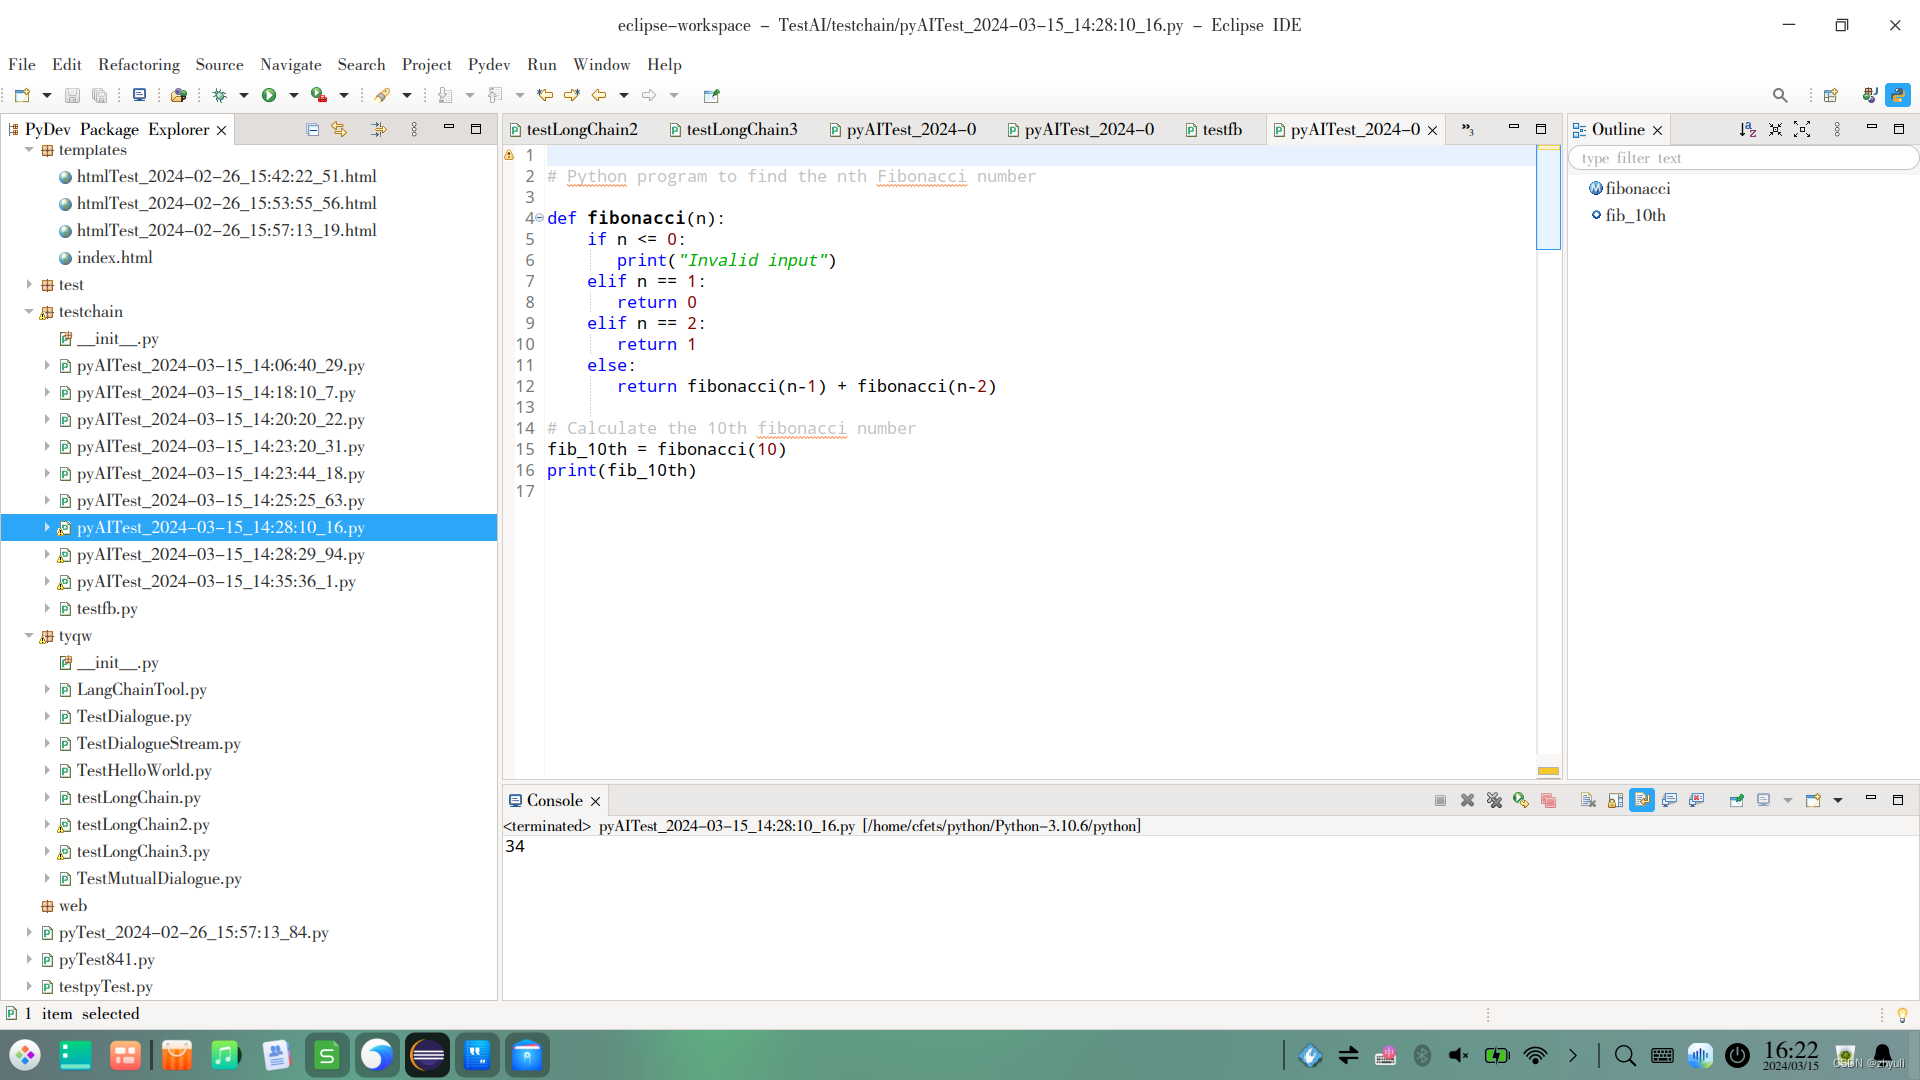
Task: Click the New file wizard icon
Action: pos(22,95)
